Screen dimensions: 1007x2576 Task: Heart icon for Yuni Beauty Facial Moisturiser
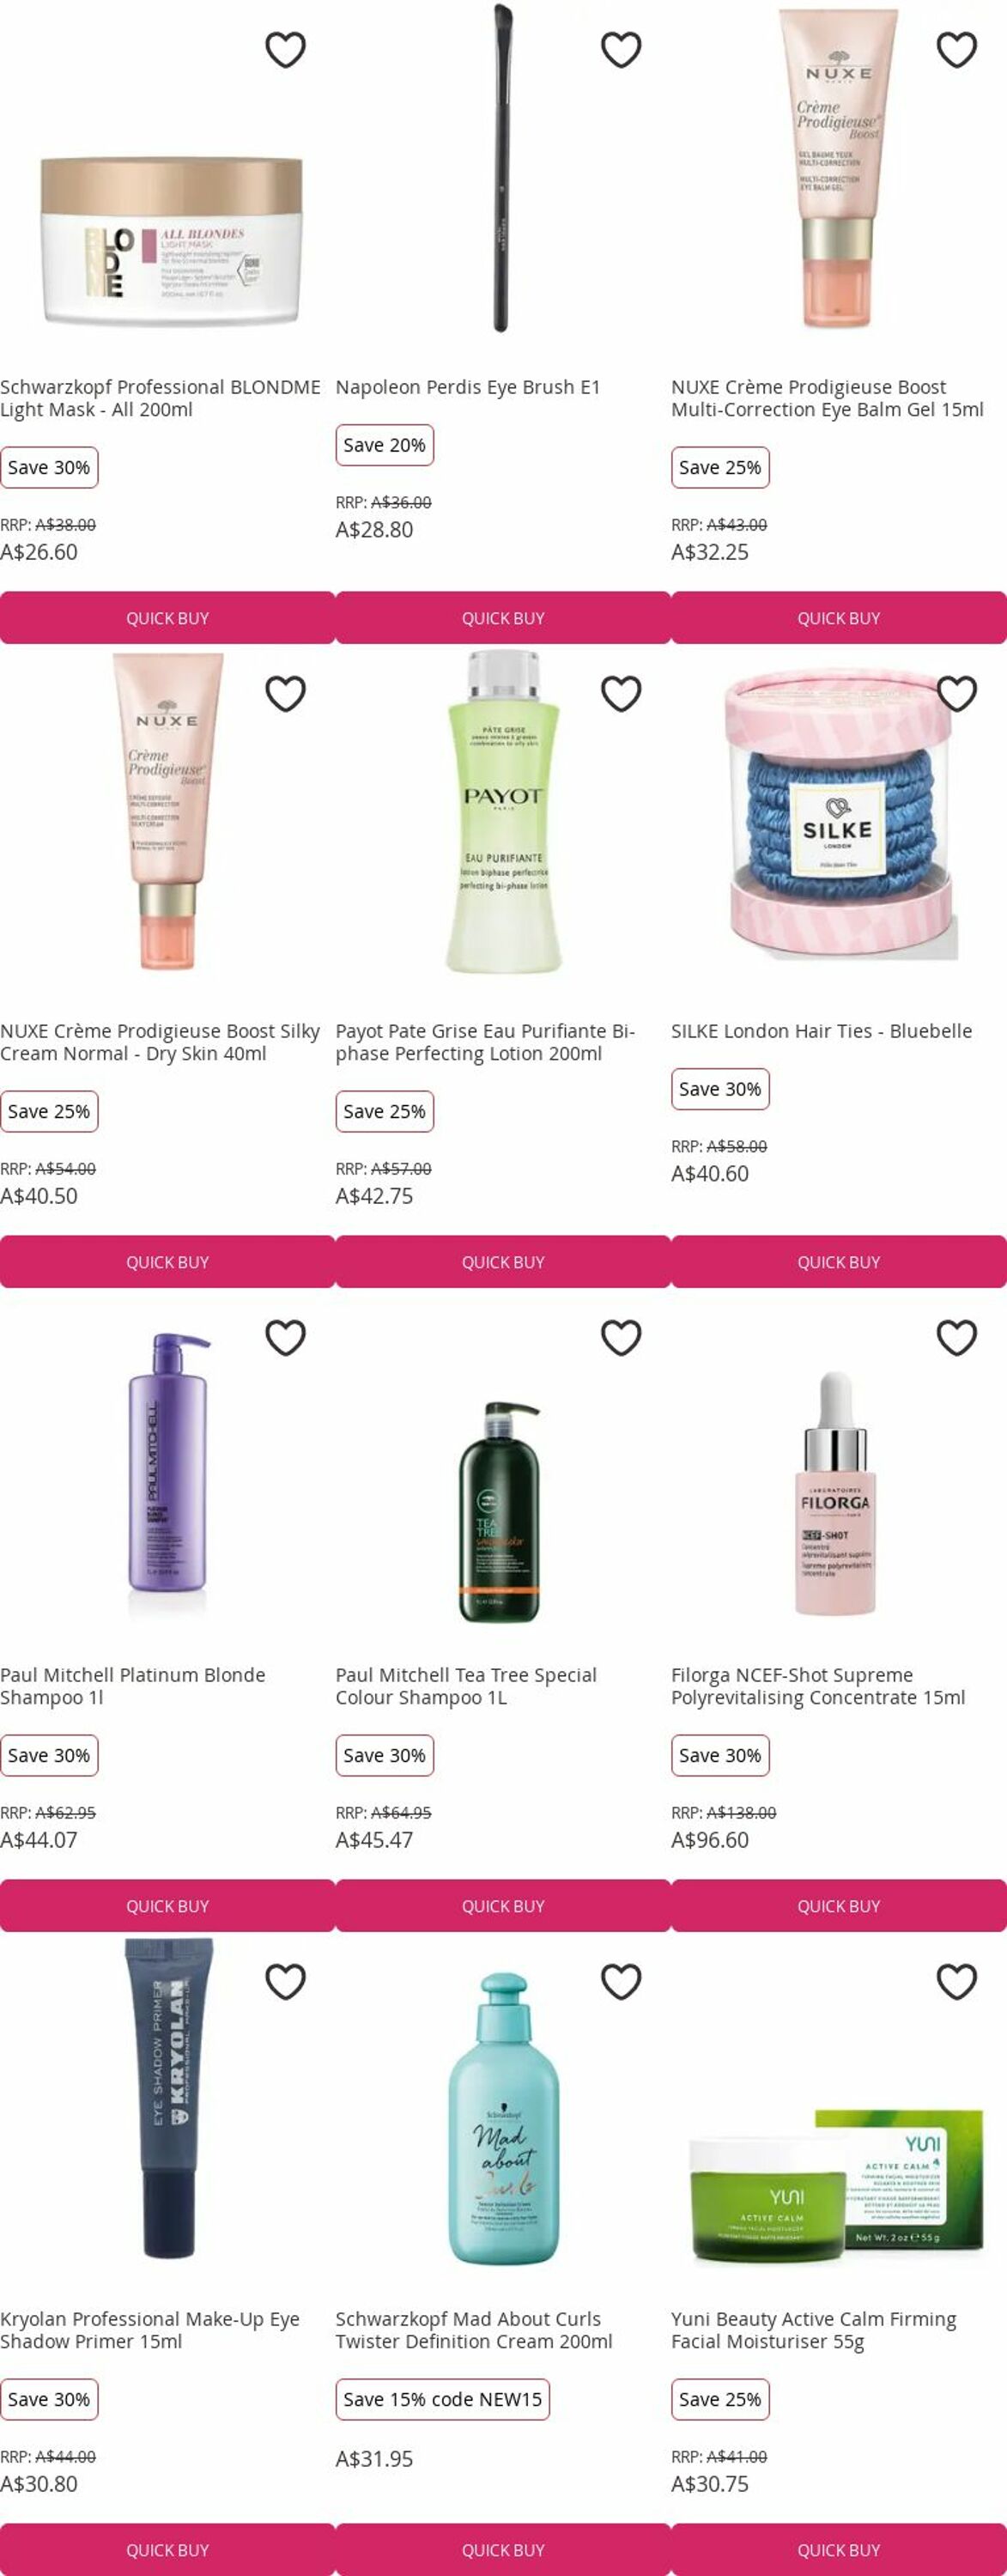[957, 1981]
